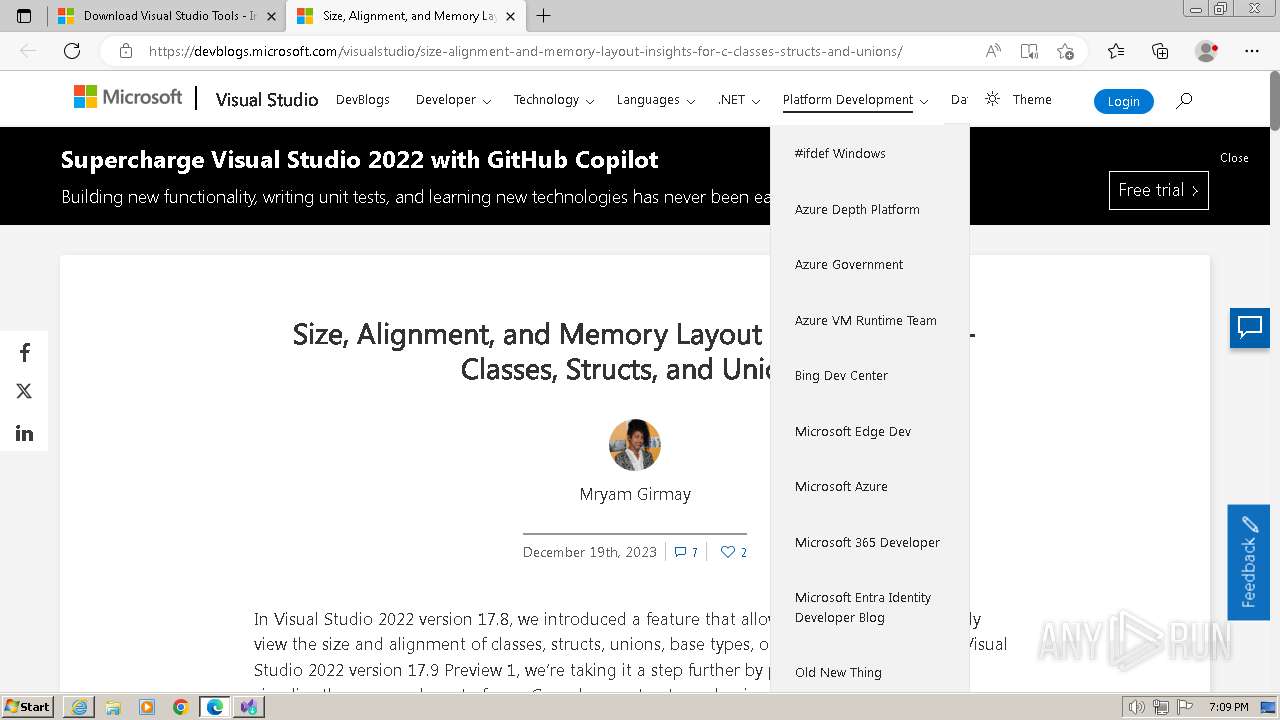Open browser Collections icon
Image resolution: width=1280 pixels, height=720 pixels.
pos(1160,51)
